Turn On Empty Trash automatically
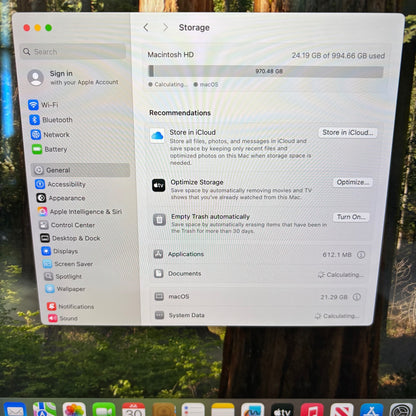Viewport: 416px width, 416px height. pos(351,217)
